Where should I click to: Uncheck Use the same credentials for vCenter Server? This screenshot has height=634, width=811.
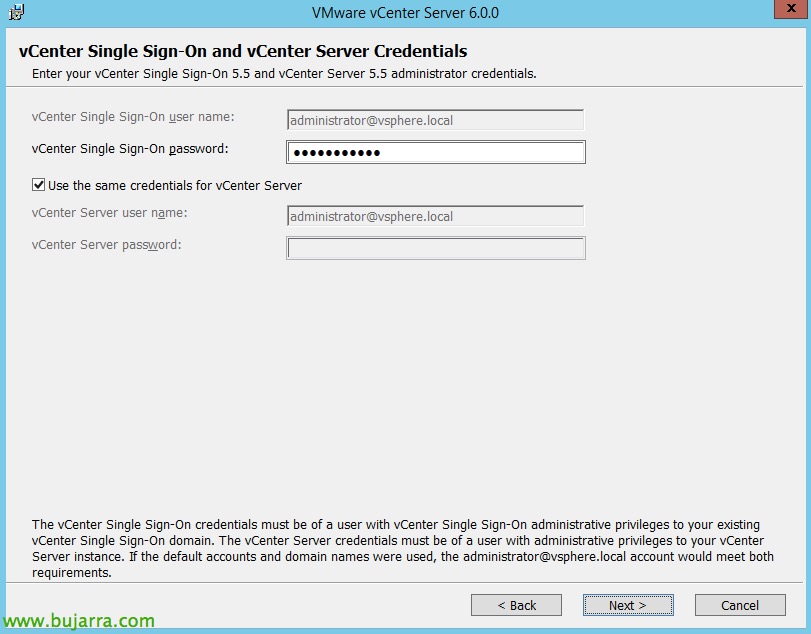click(x=38, y=185)
